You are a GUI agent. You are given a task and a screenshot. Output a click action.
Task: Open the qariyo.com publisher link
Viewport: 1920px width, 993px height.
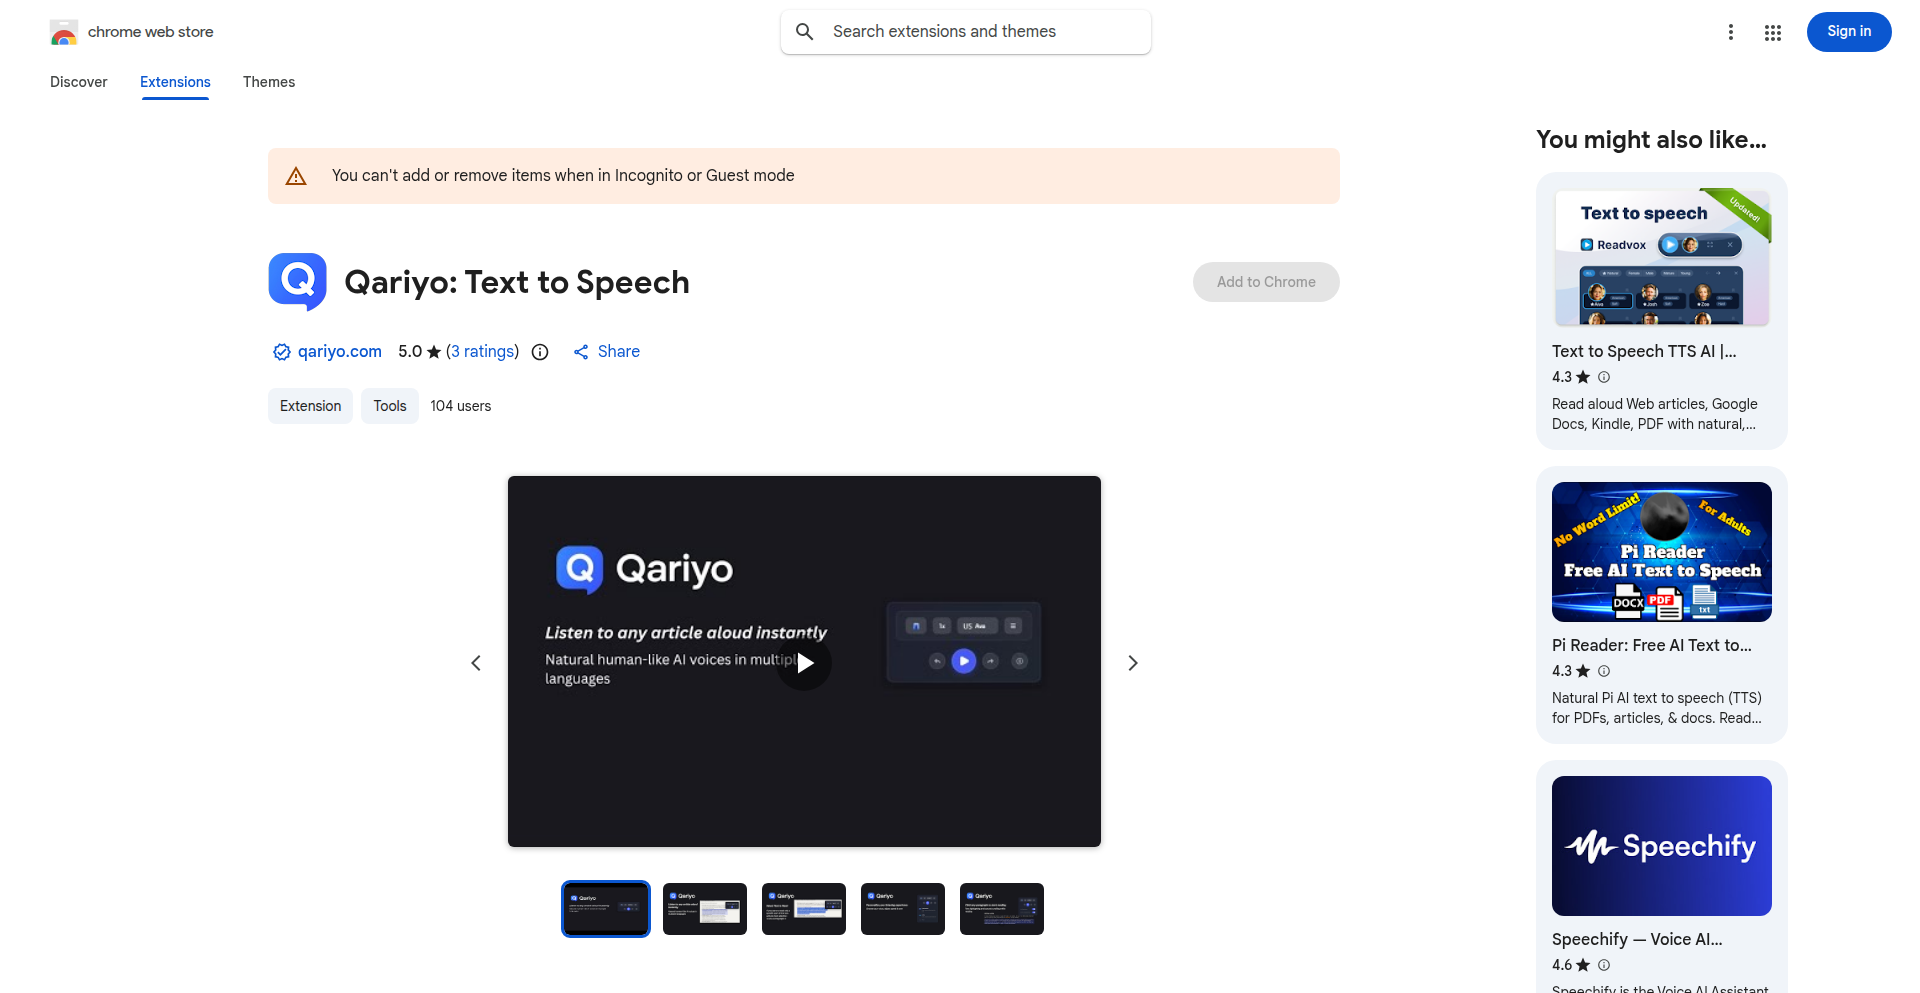[x=340, y=351]
